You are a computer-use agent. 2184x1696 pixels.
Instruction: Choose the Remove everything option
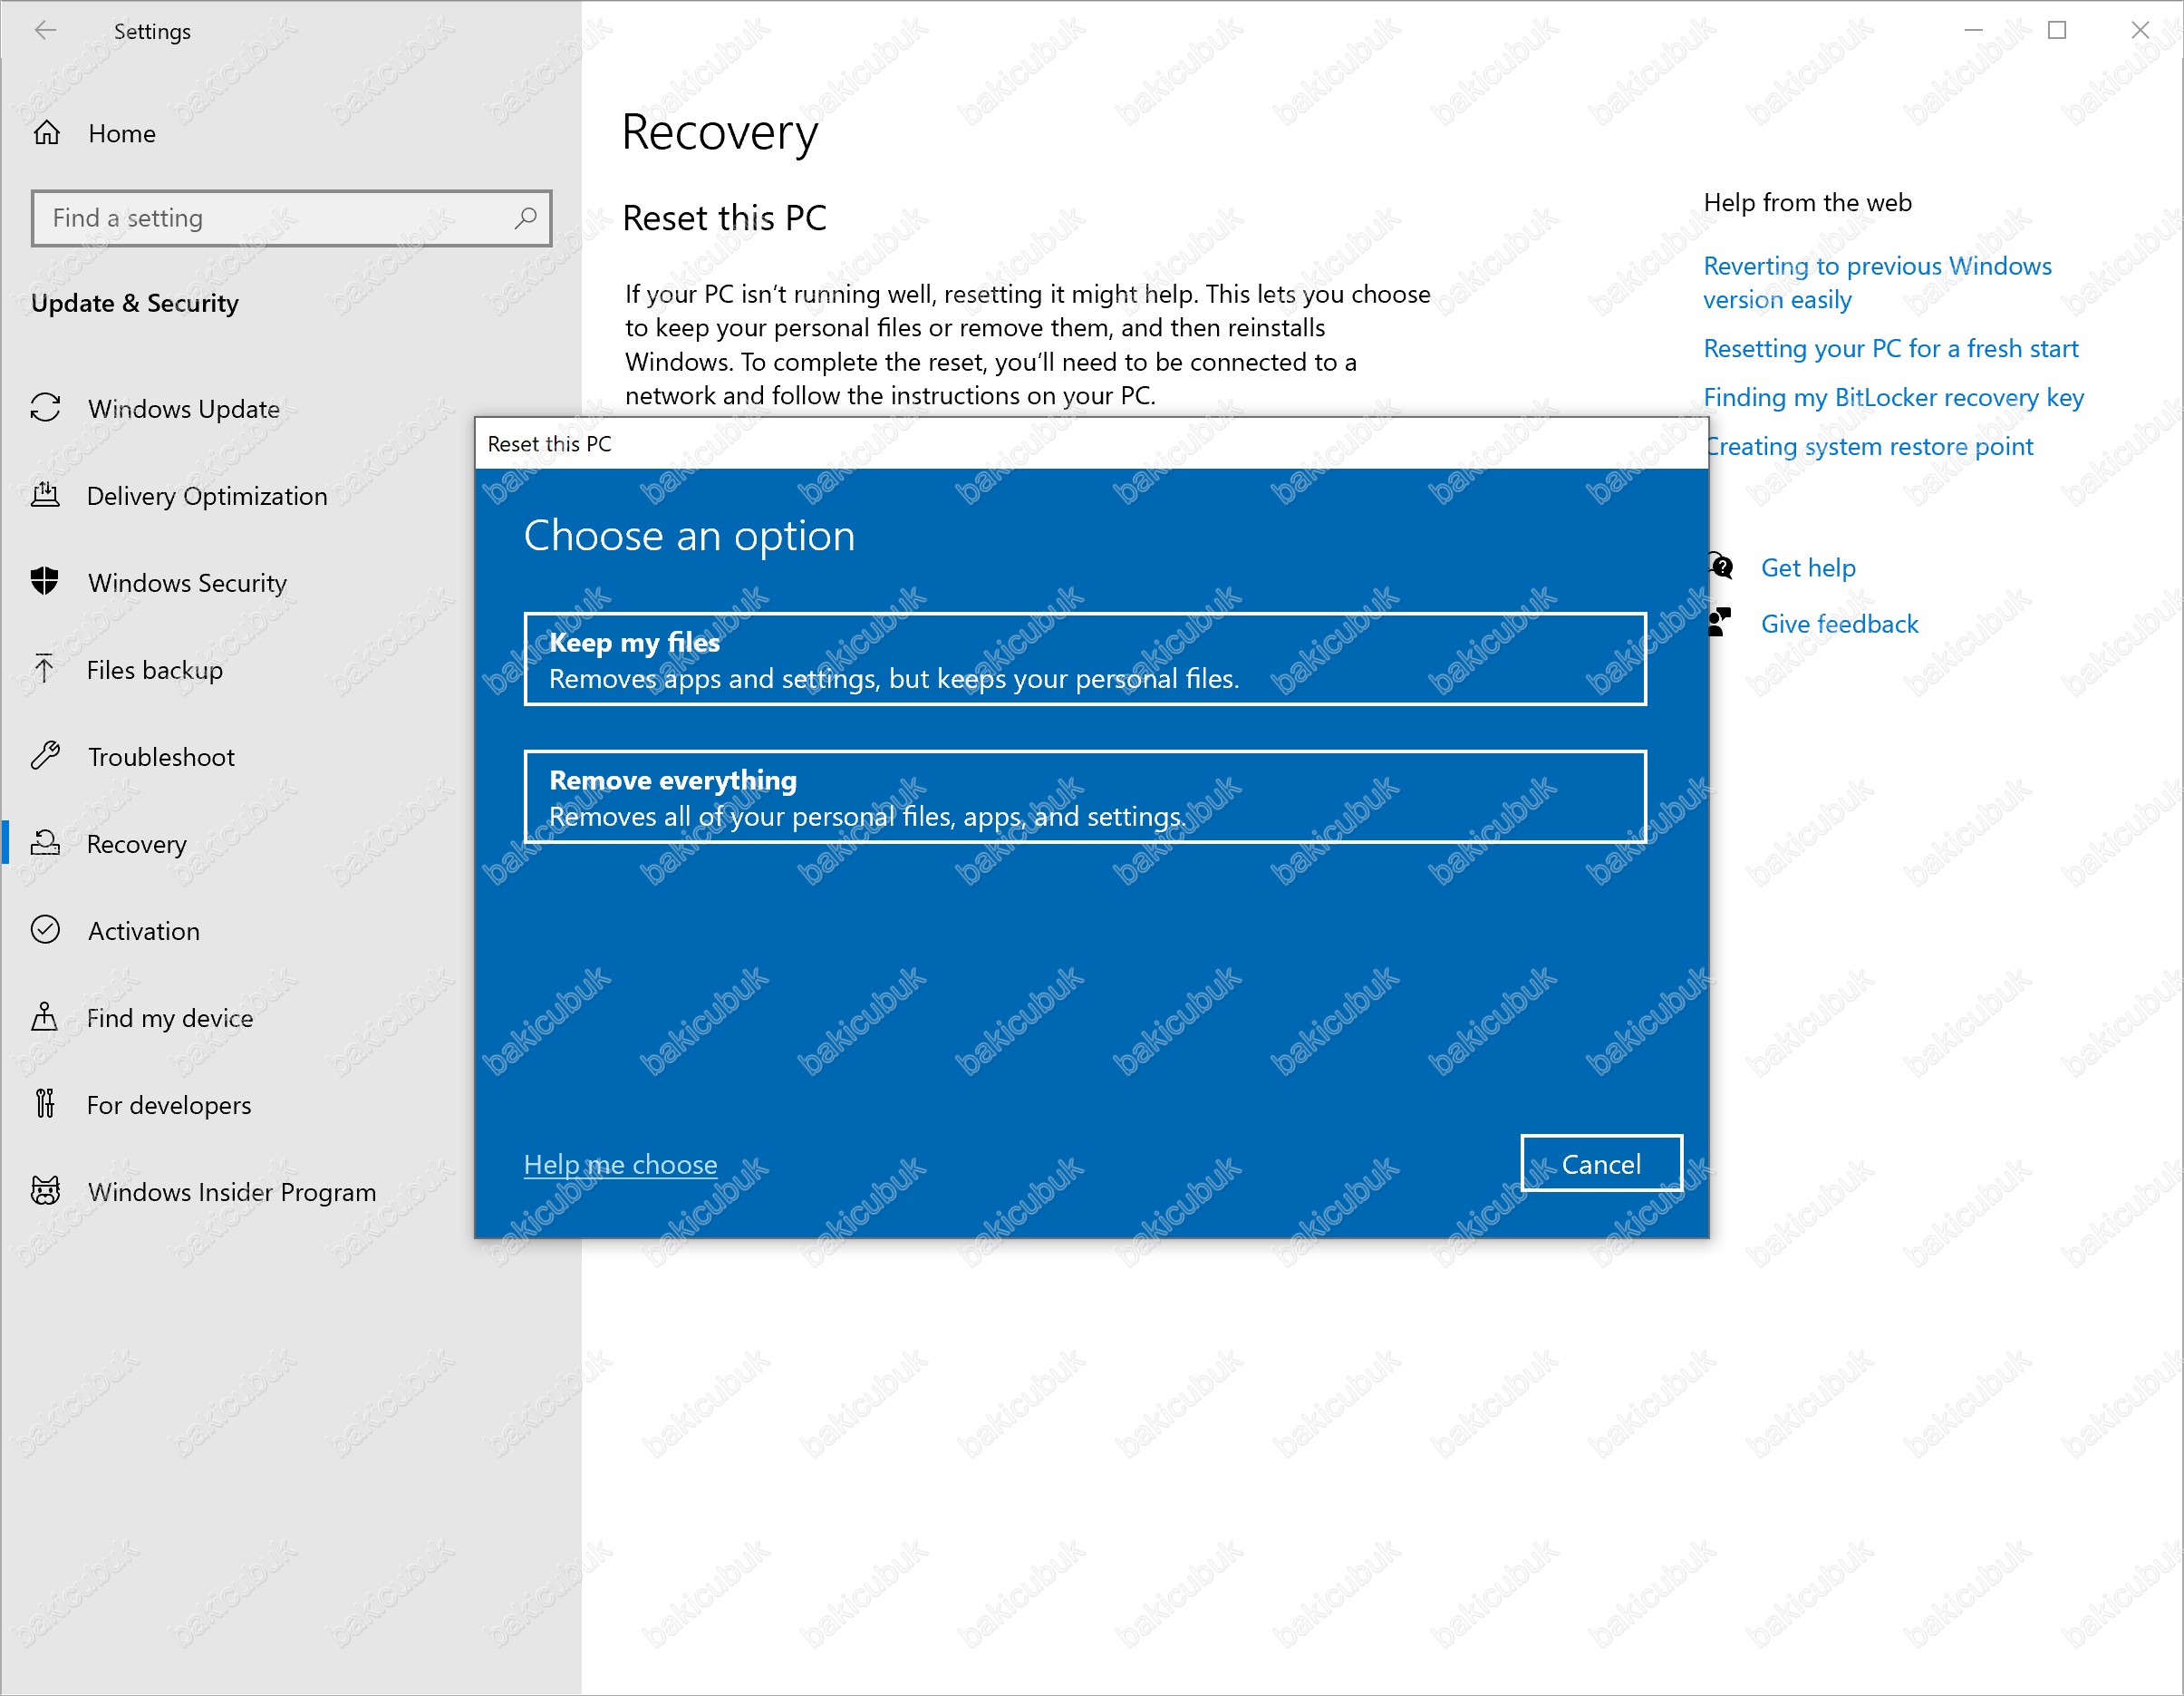point(1085,797)
